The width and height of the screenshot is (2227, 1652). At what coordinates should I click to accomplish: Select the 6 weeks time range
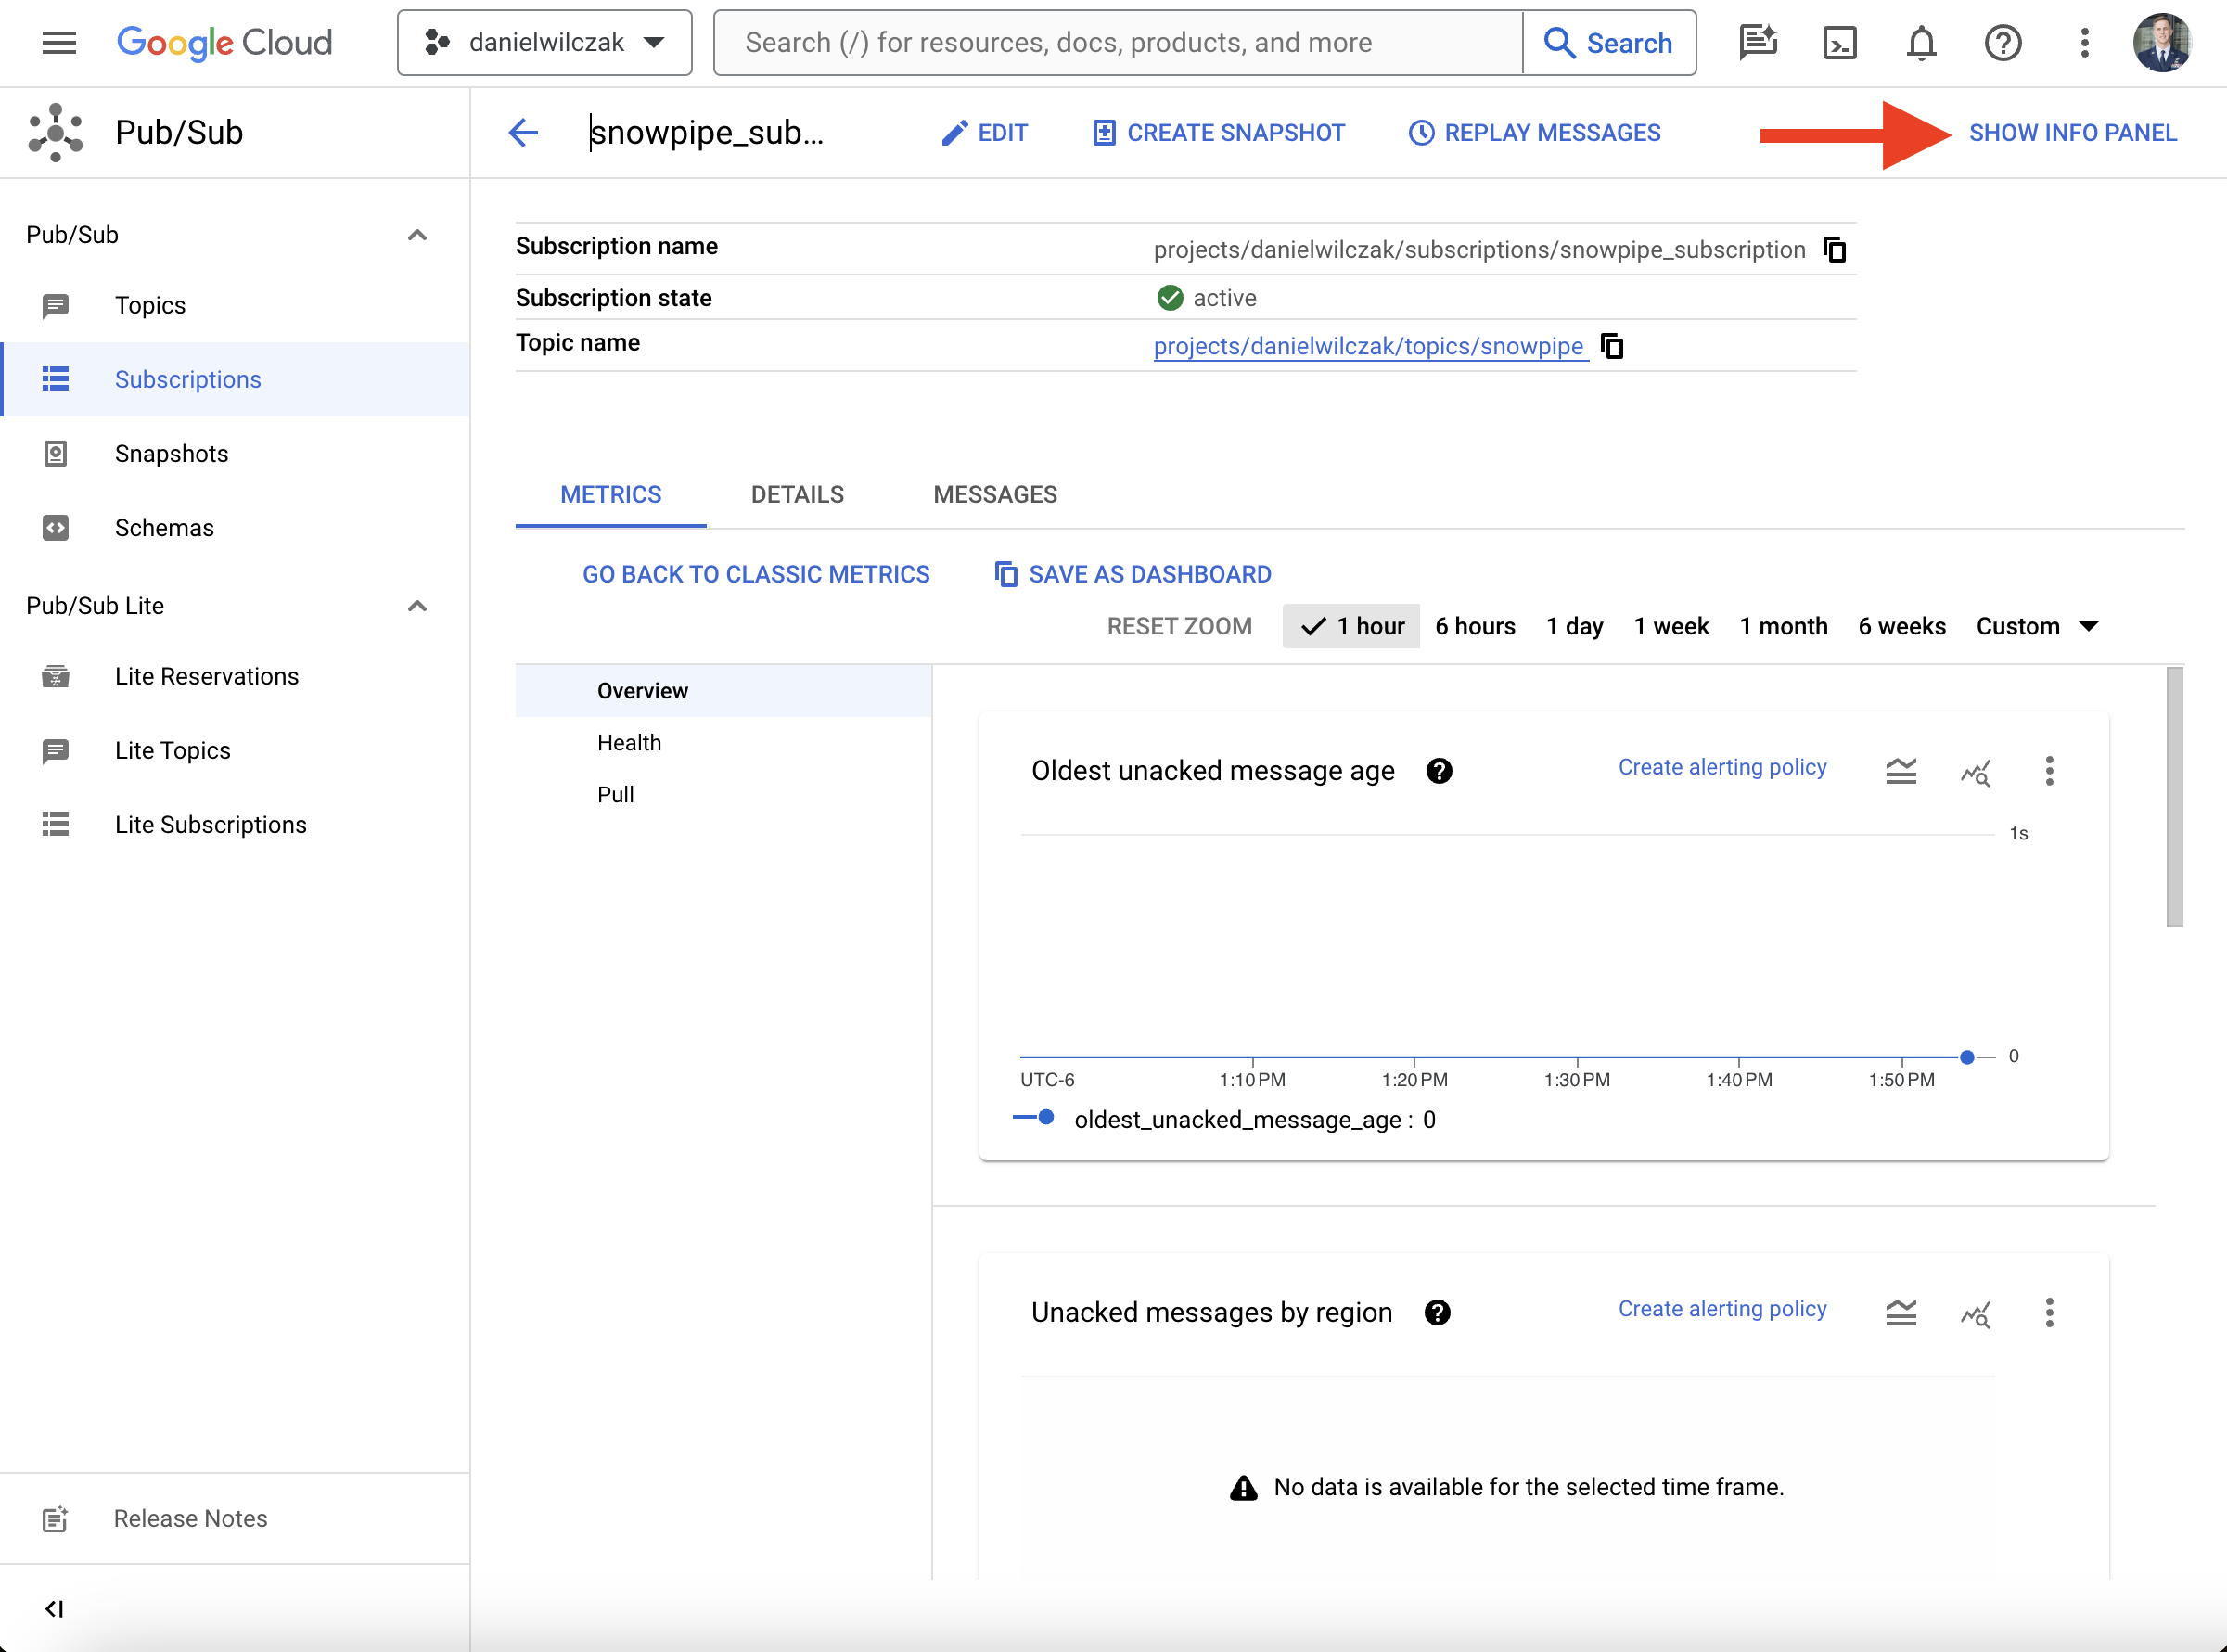click(x=1902, y=626)
